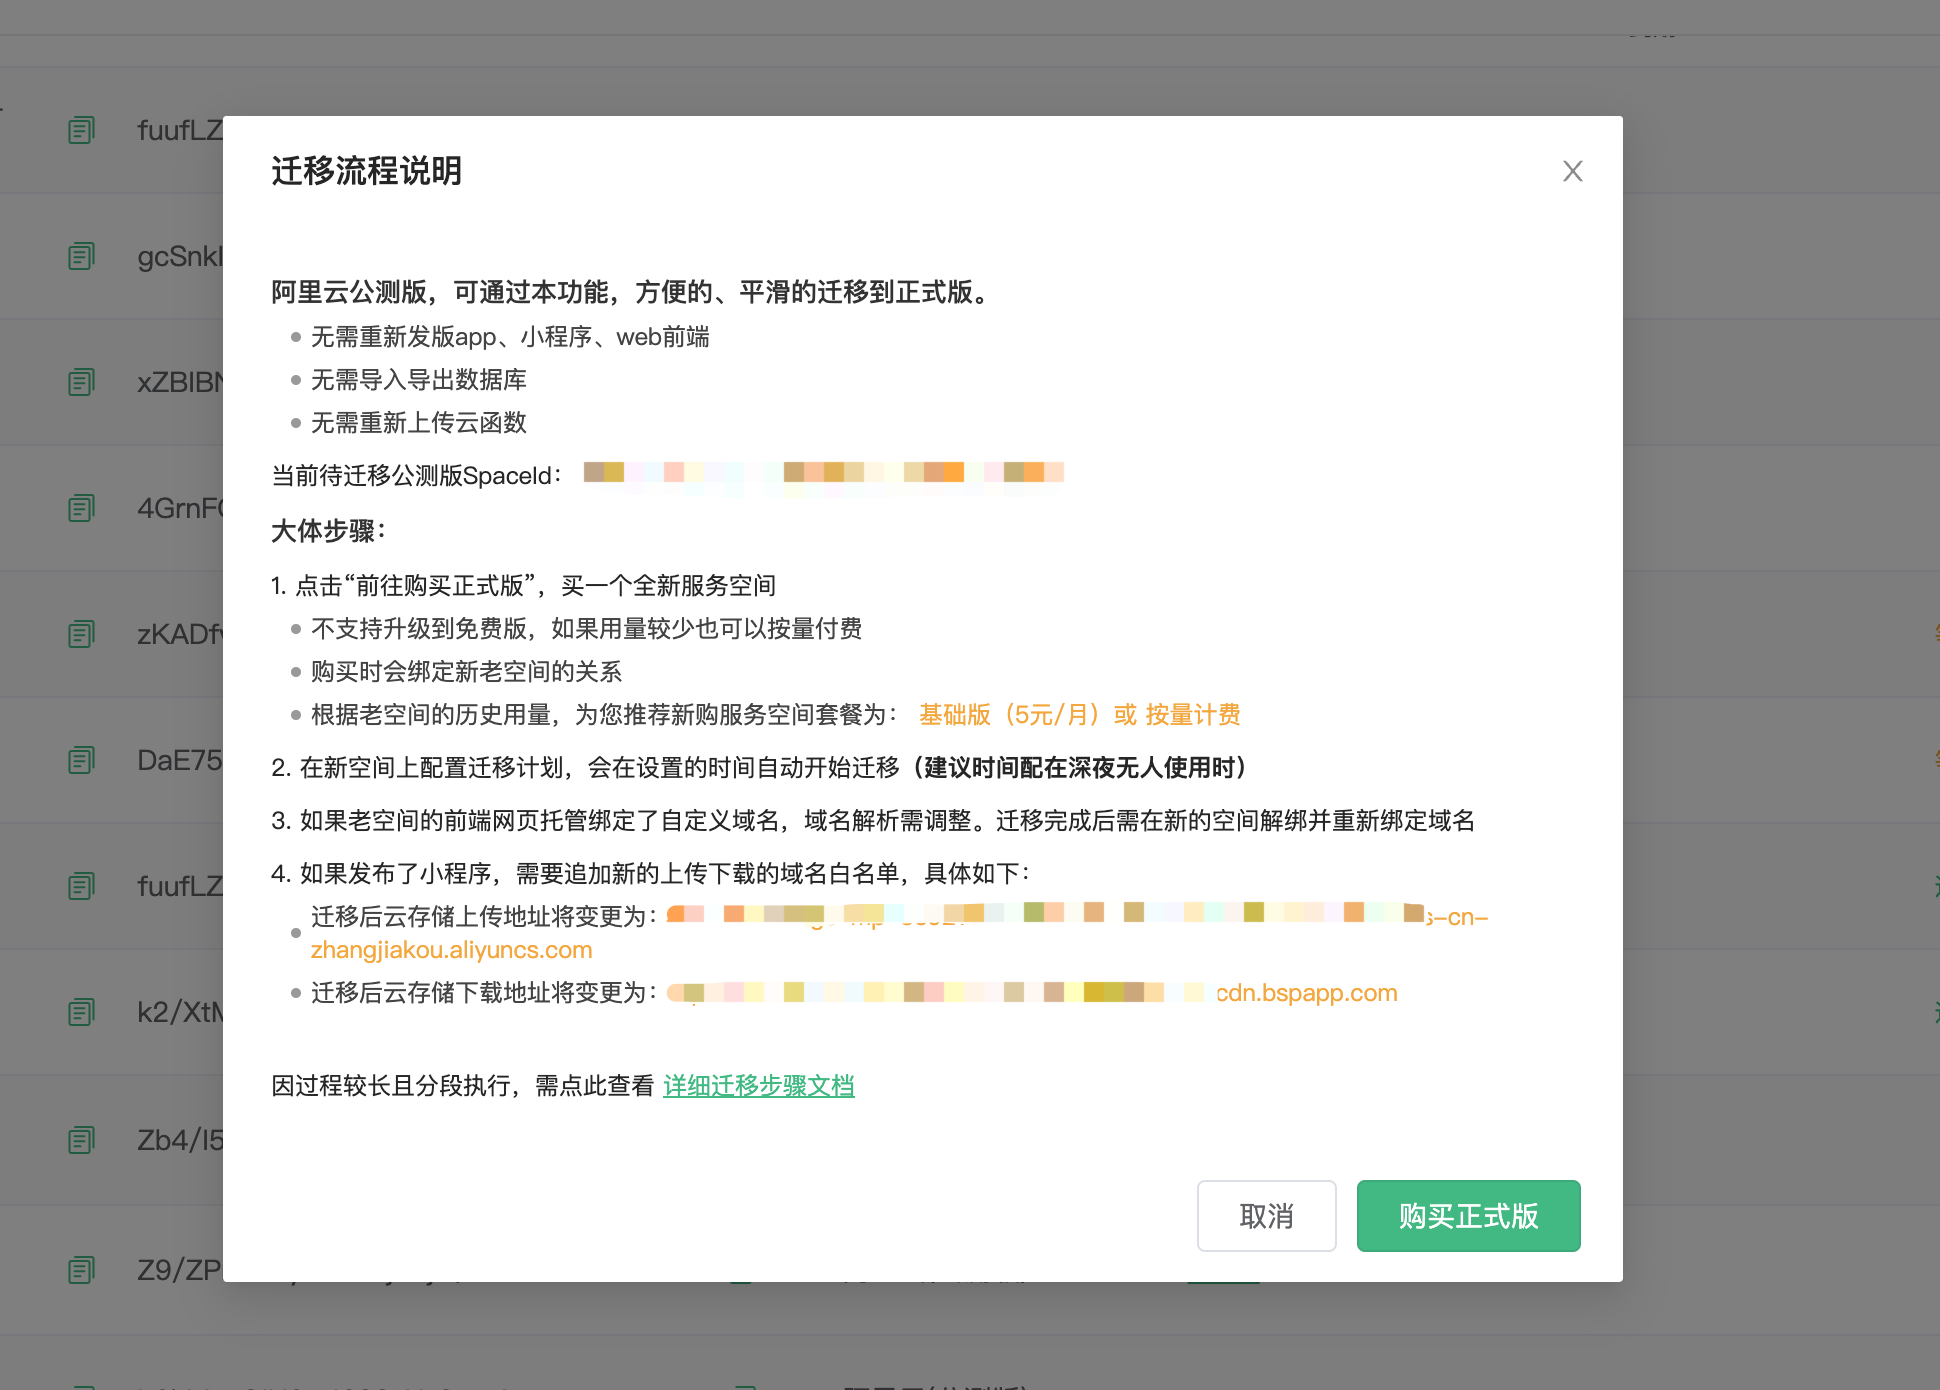Image resolution: width=1940 pixels, height=1390 pixels.
Task: Select the gcSnk row name in background
Action: pos(180,256)
